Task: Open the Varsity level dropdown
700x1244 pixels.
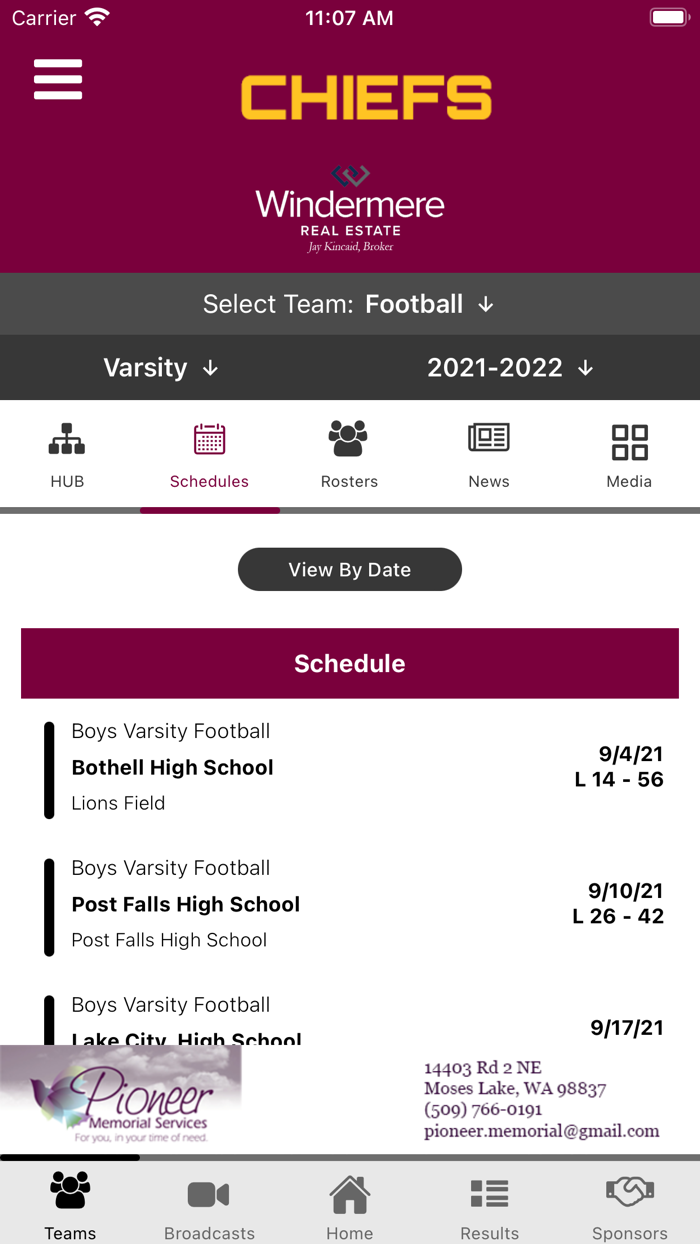Action: pos(160,367)
